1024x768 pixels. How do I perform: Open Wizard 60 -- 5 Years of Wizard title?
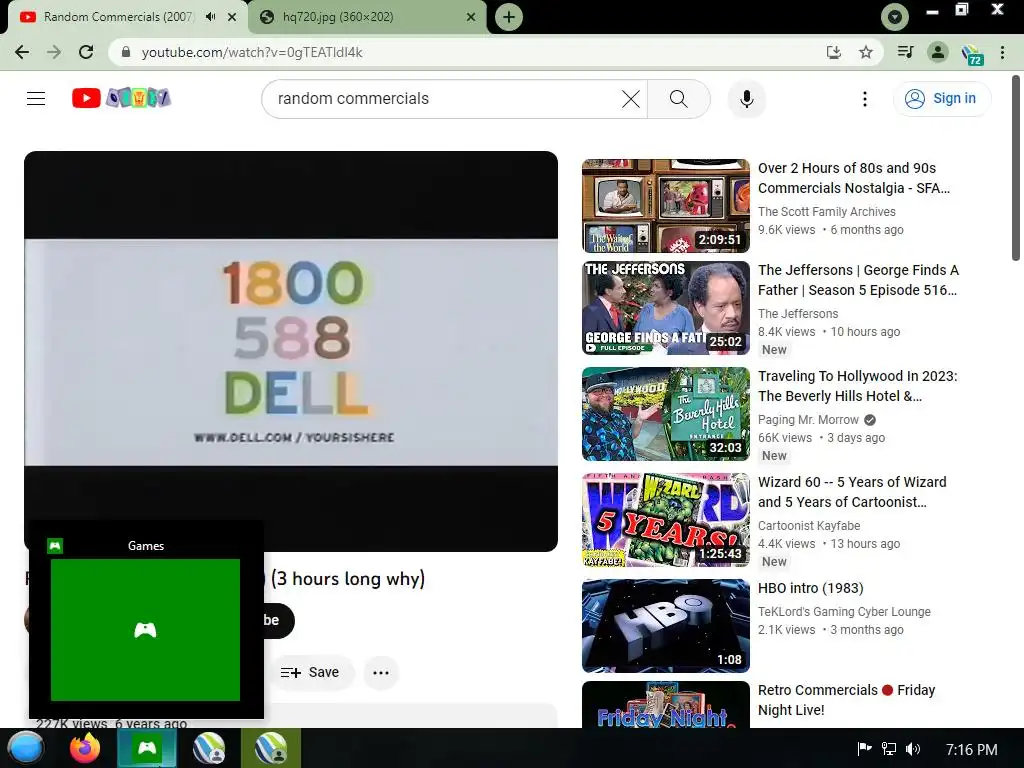point(852,491)
